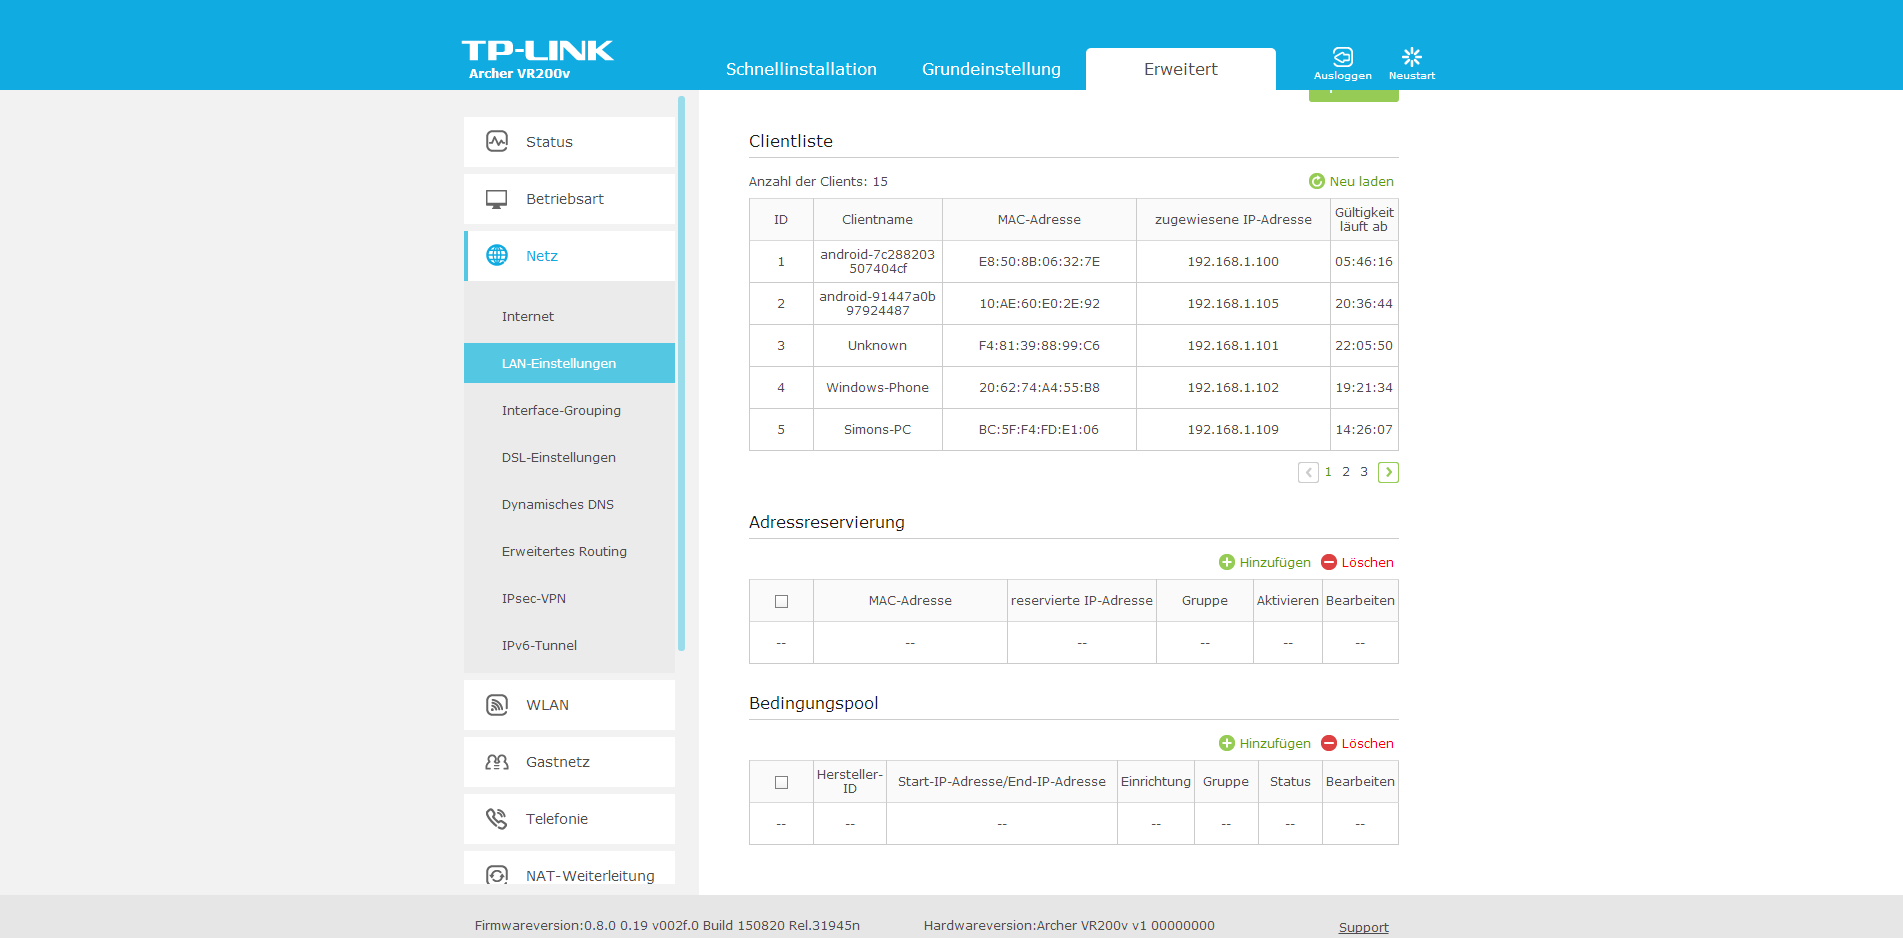Open DSL-Einstellungen in the Netz submenu
The height and width of the screenshot is (938, 1903).
558,457
